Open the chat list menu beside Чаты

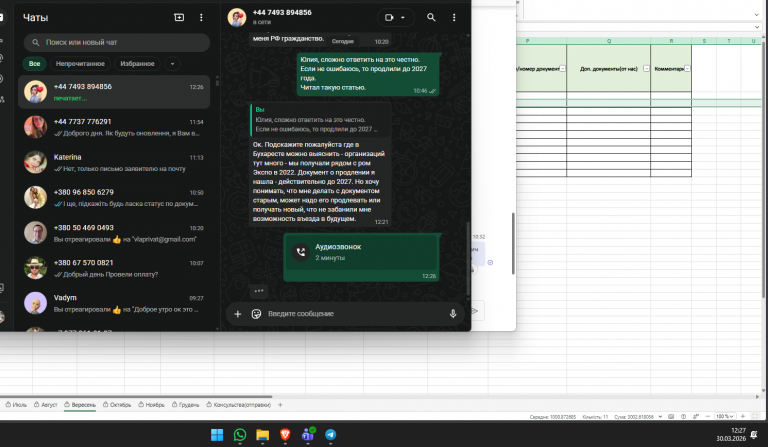[x=201, y=17]
